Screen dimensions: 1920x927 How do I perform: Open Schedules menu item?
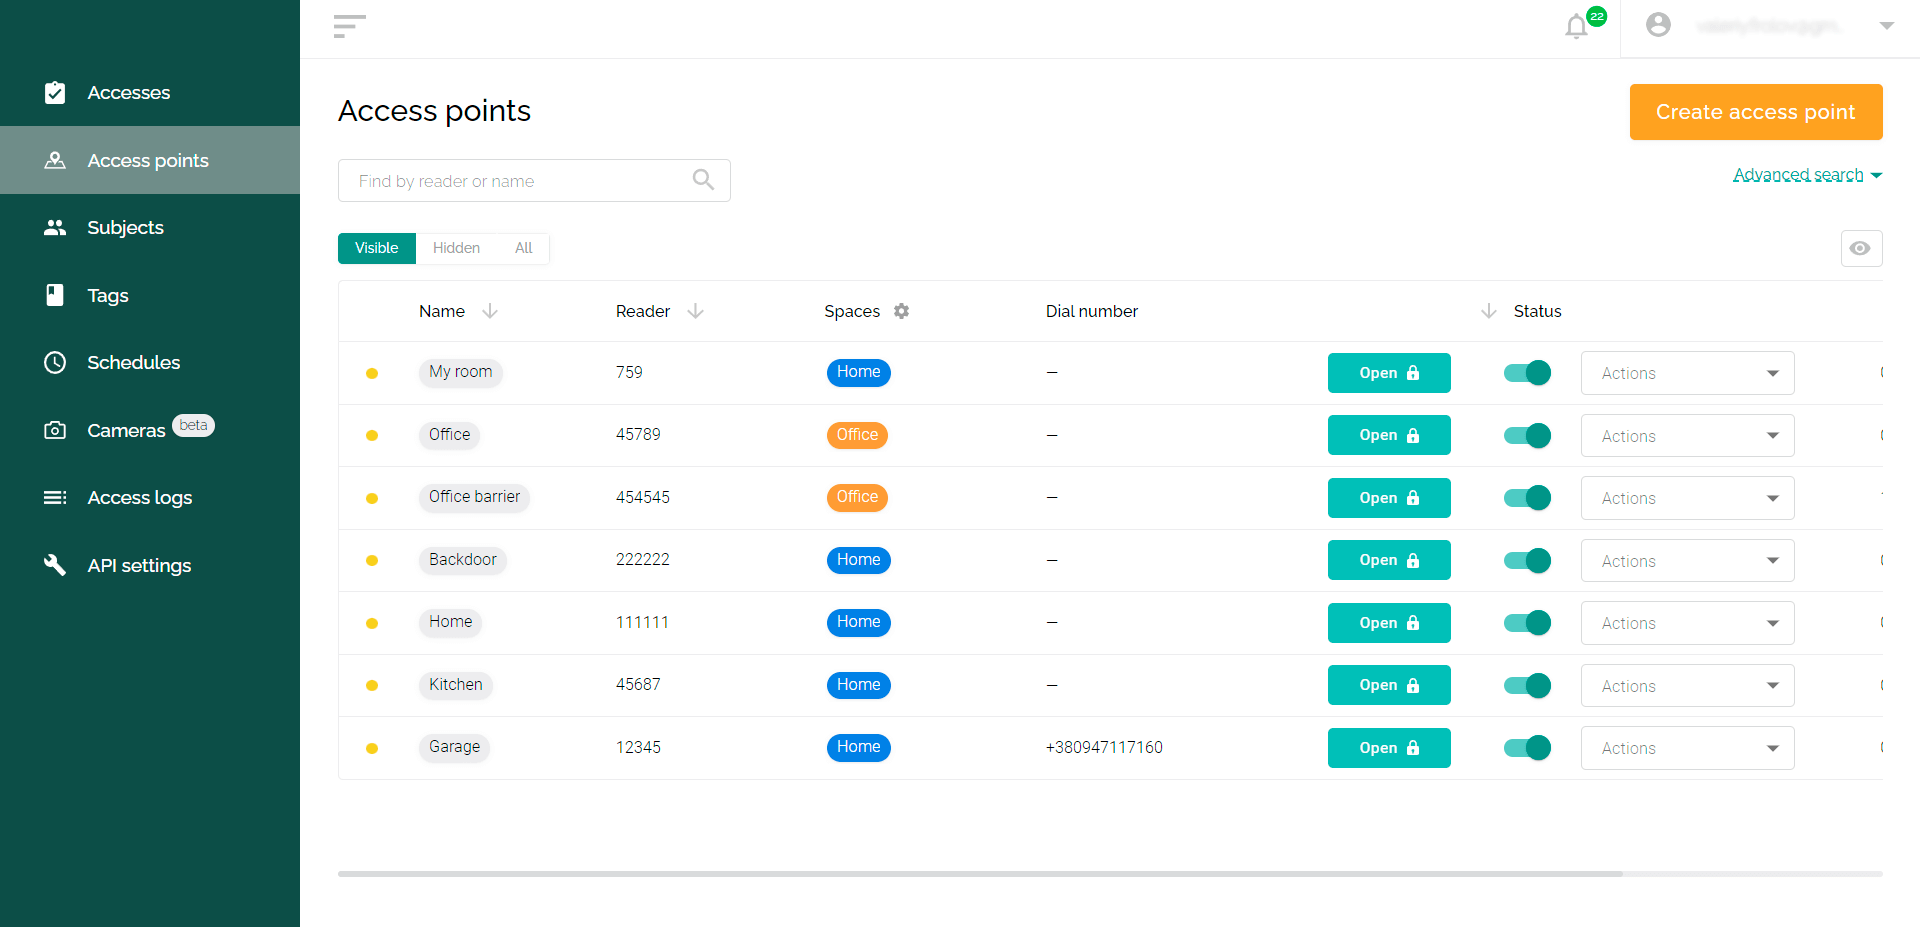pos(150,362)
